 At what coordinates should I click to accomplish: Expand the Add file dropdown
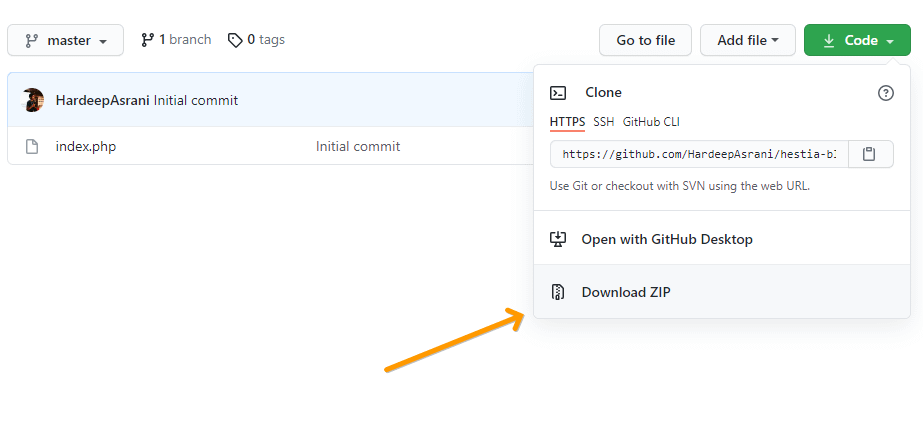tap(747, 41)
